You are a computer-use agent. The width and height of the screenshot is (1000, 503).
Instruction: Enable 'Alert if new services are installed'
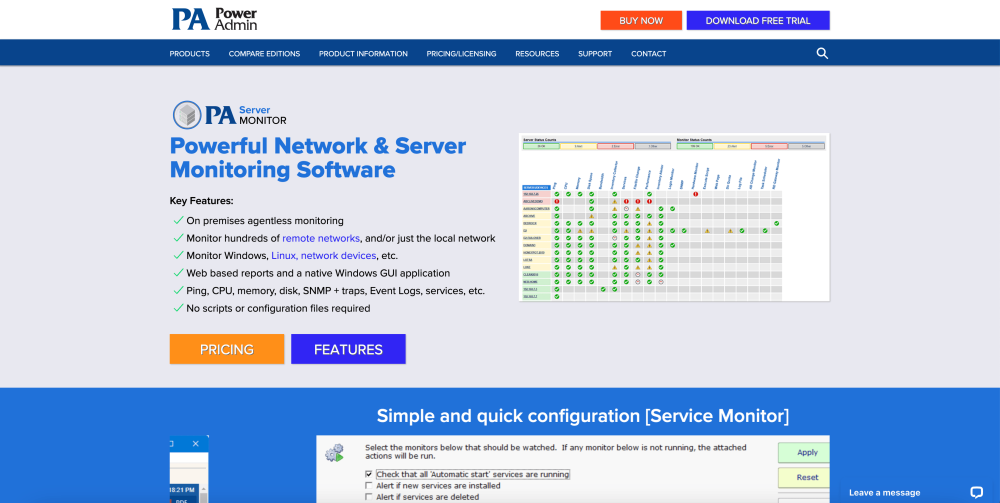(369, 486)
